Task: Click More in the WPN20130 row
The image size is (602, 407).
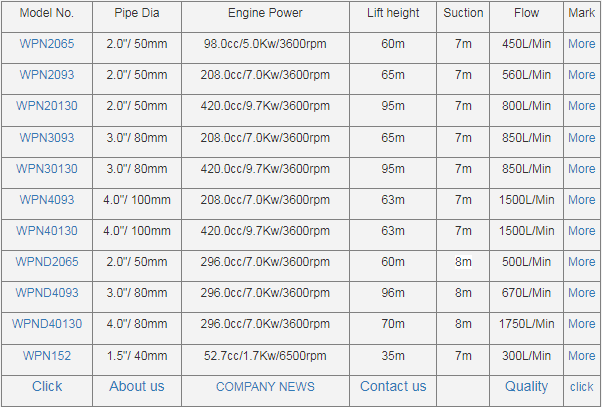Action: (x=581, y=106)
